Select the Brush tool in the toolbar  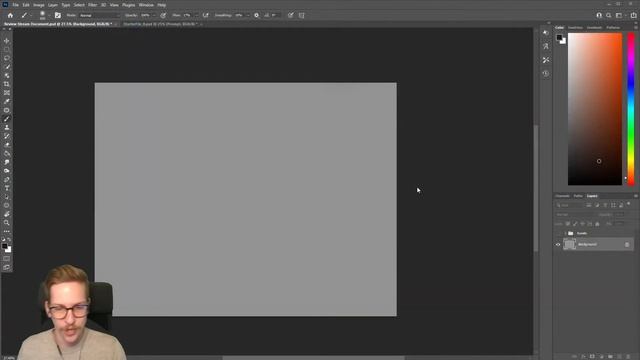click(x=7, y=119)
